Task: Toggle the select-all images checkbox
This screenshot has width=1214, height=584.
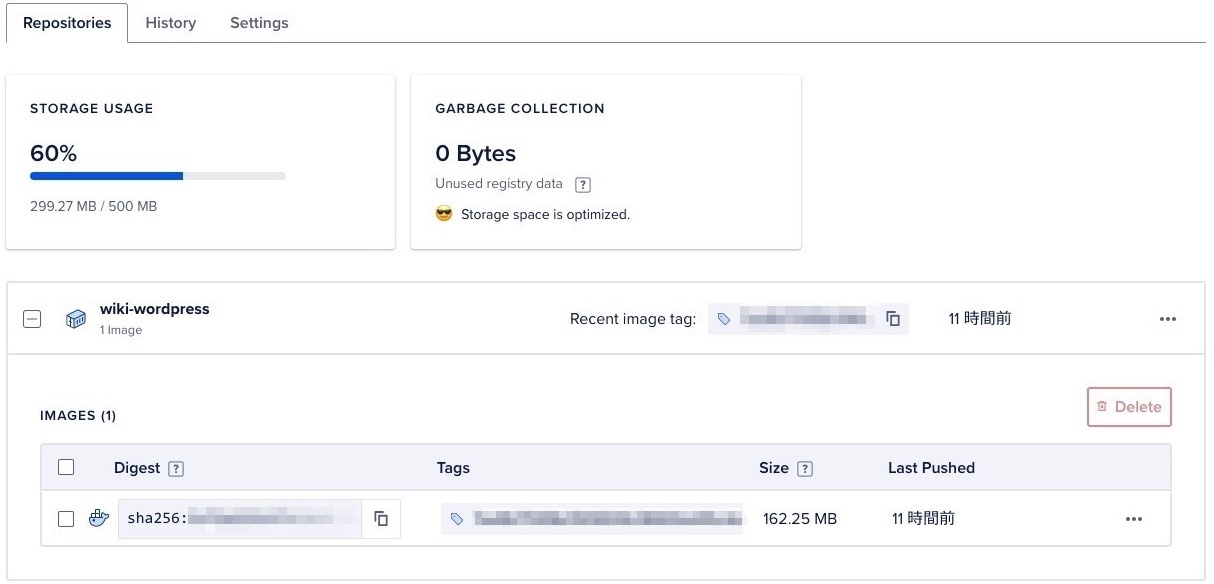Action: tap(66, 467)
